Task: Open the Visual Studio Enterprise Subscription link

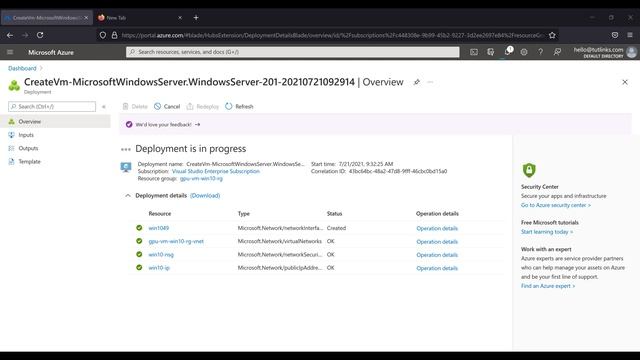Action: pos(216,171)
